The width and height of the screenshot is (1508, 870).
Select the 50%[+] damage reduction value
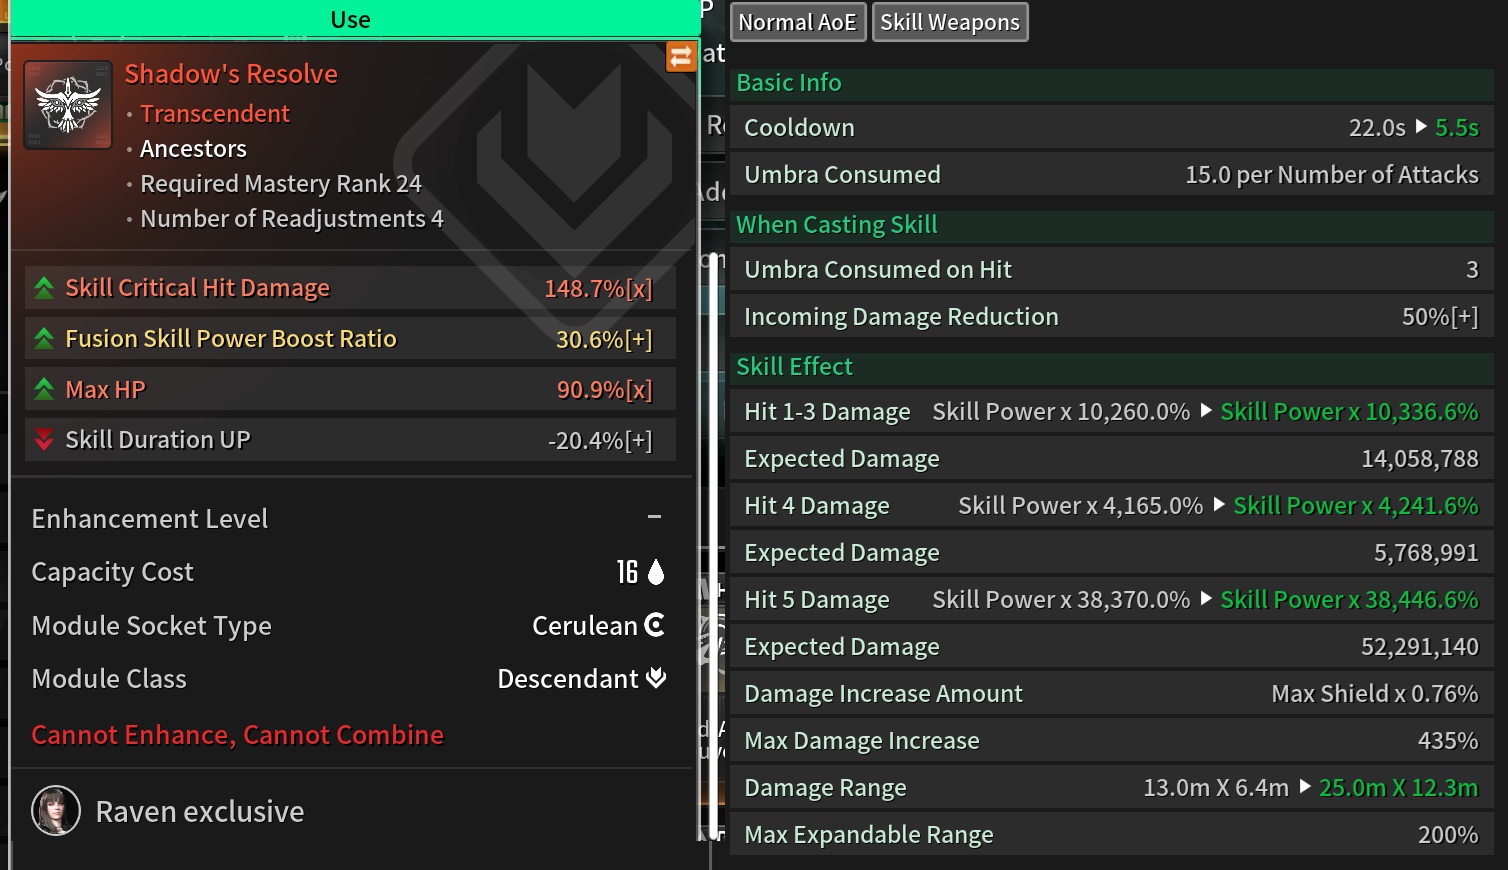1440,317
